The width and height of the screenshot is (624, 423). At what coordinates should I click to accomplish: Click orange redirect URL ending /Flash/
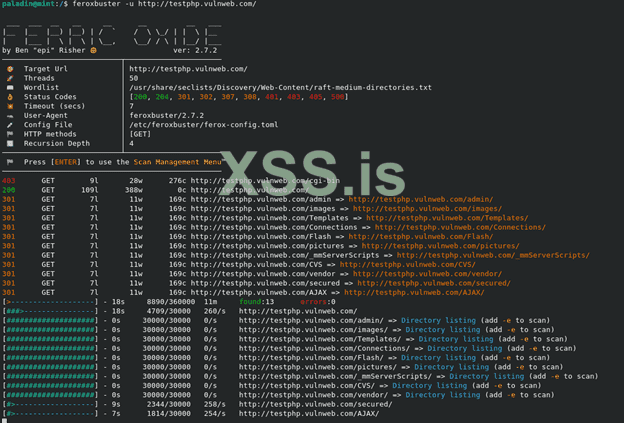tap(421, 237)
